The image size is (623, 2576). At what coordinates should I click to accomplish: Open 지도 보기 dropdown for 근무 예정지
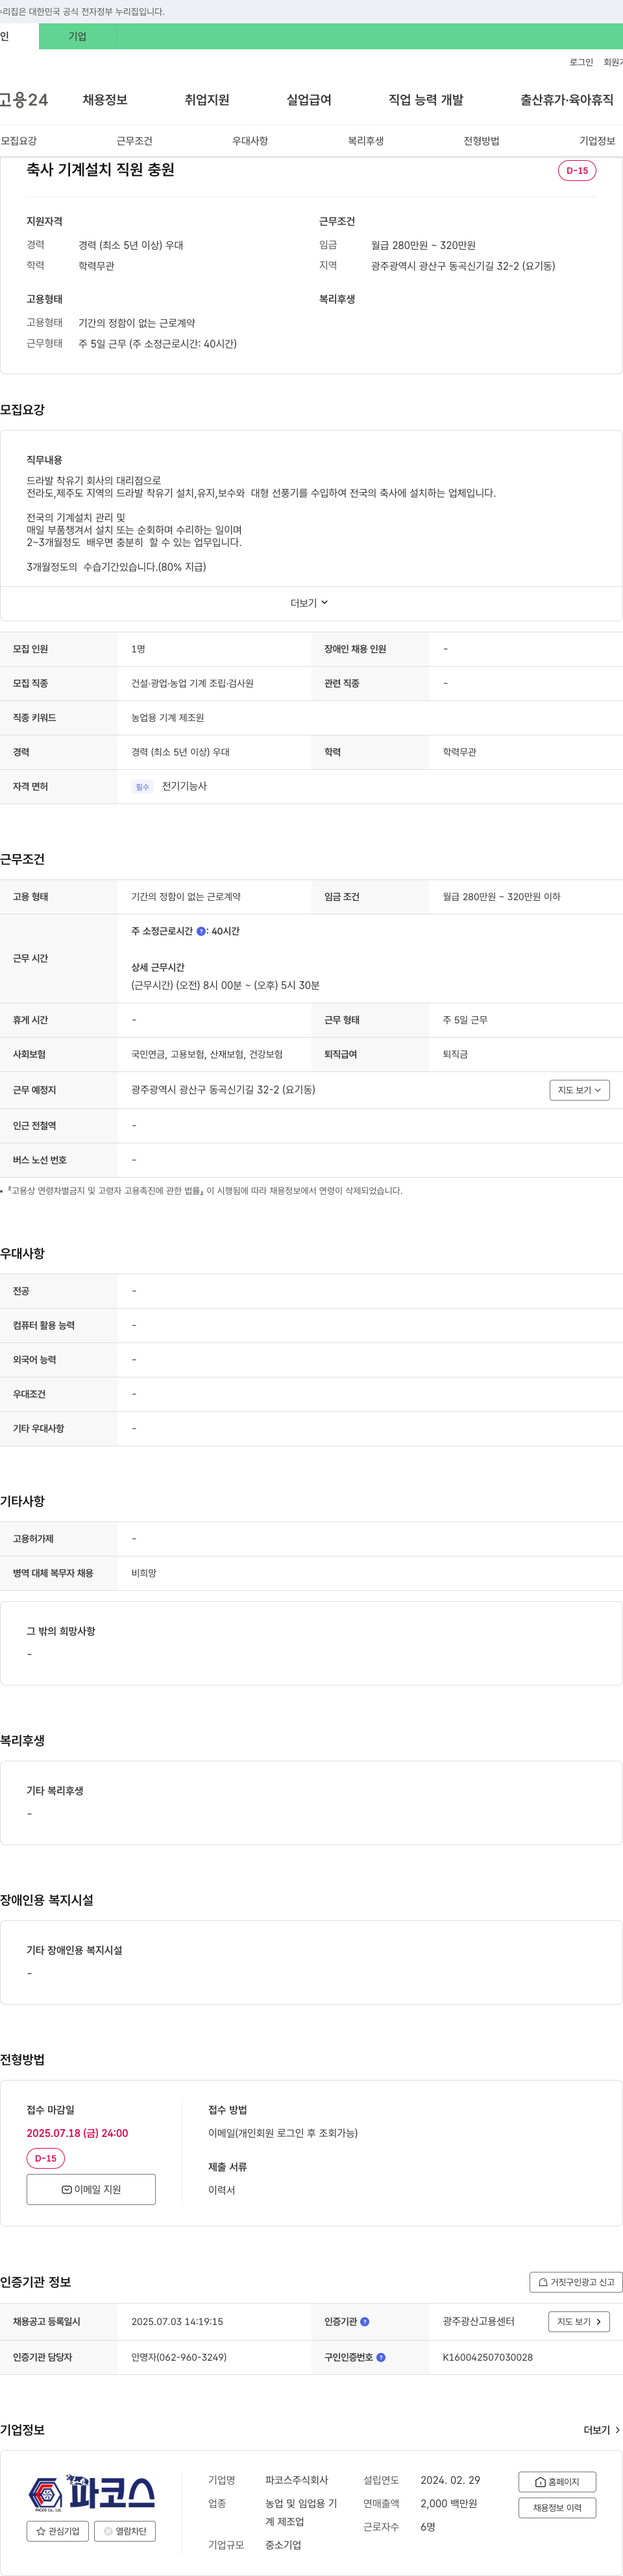pos(579,1090)
